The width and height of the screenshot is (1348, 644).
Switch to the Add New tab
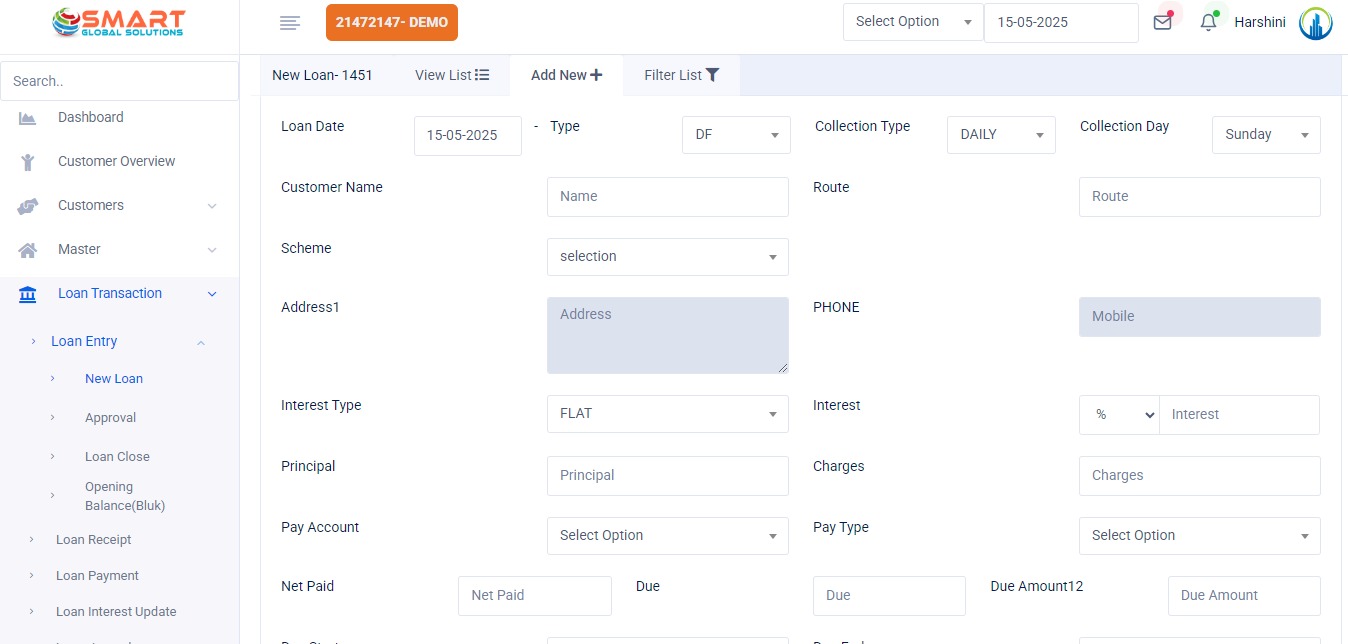tap(566, 75)
